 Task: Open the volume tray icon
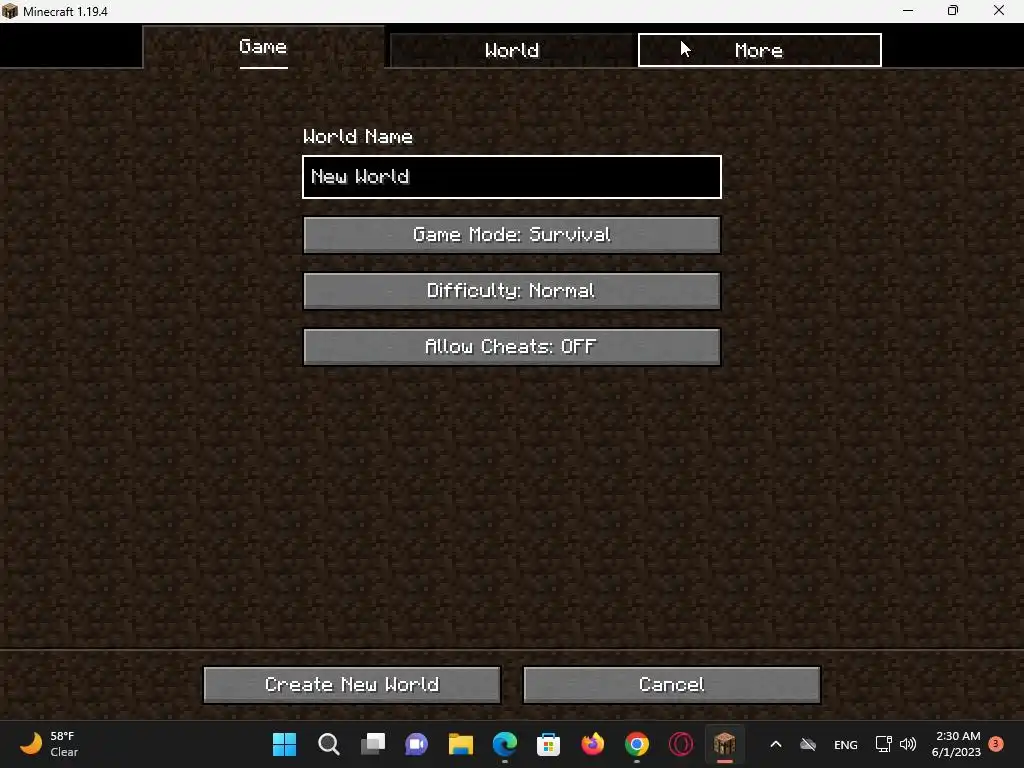click(x=908, y=744)
